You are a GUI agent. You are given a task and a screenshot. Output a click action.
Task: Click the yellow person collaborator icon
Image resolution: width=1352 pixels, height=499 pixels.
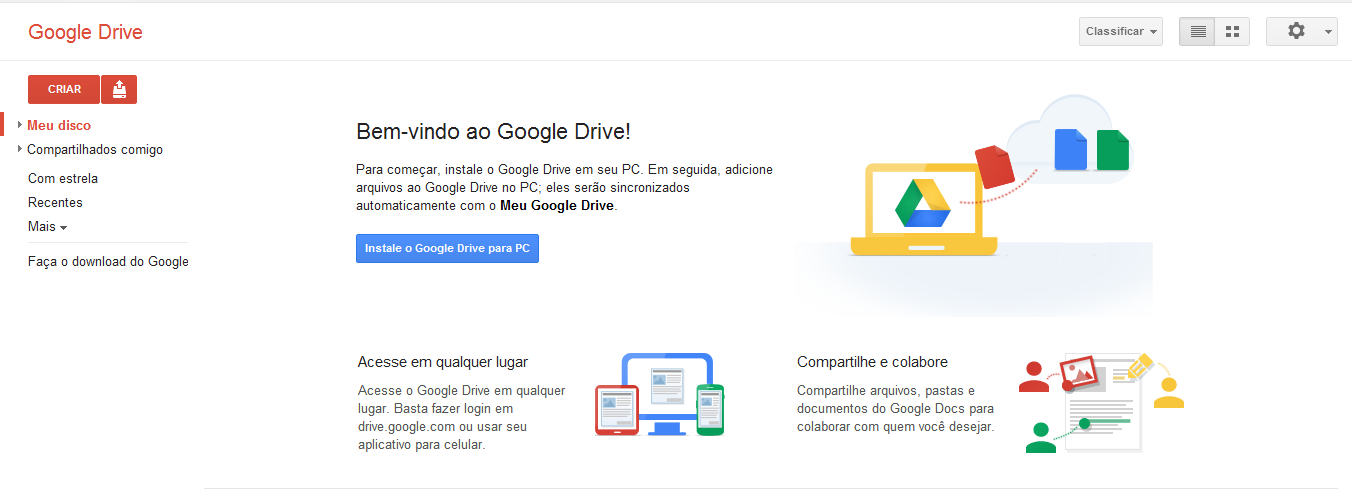pos(1168,392)
